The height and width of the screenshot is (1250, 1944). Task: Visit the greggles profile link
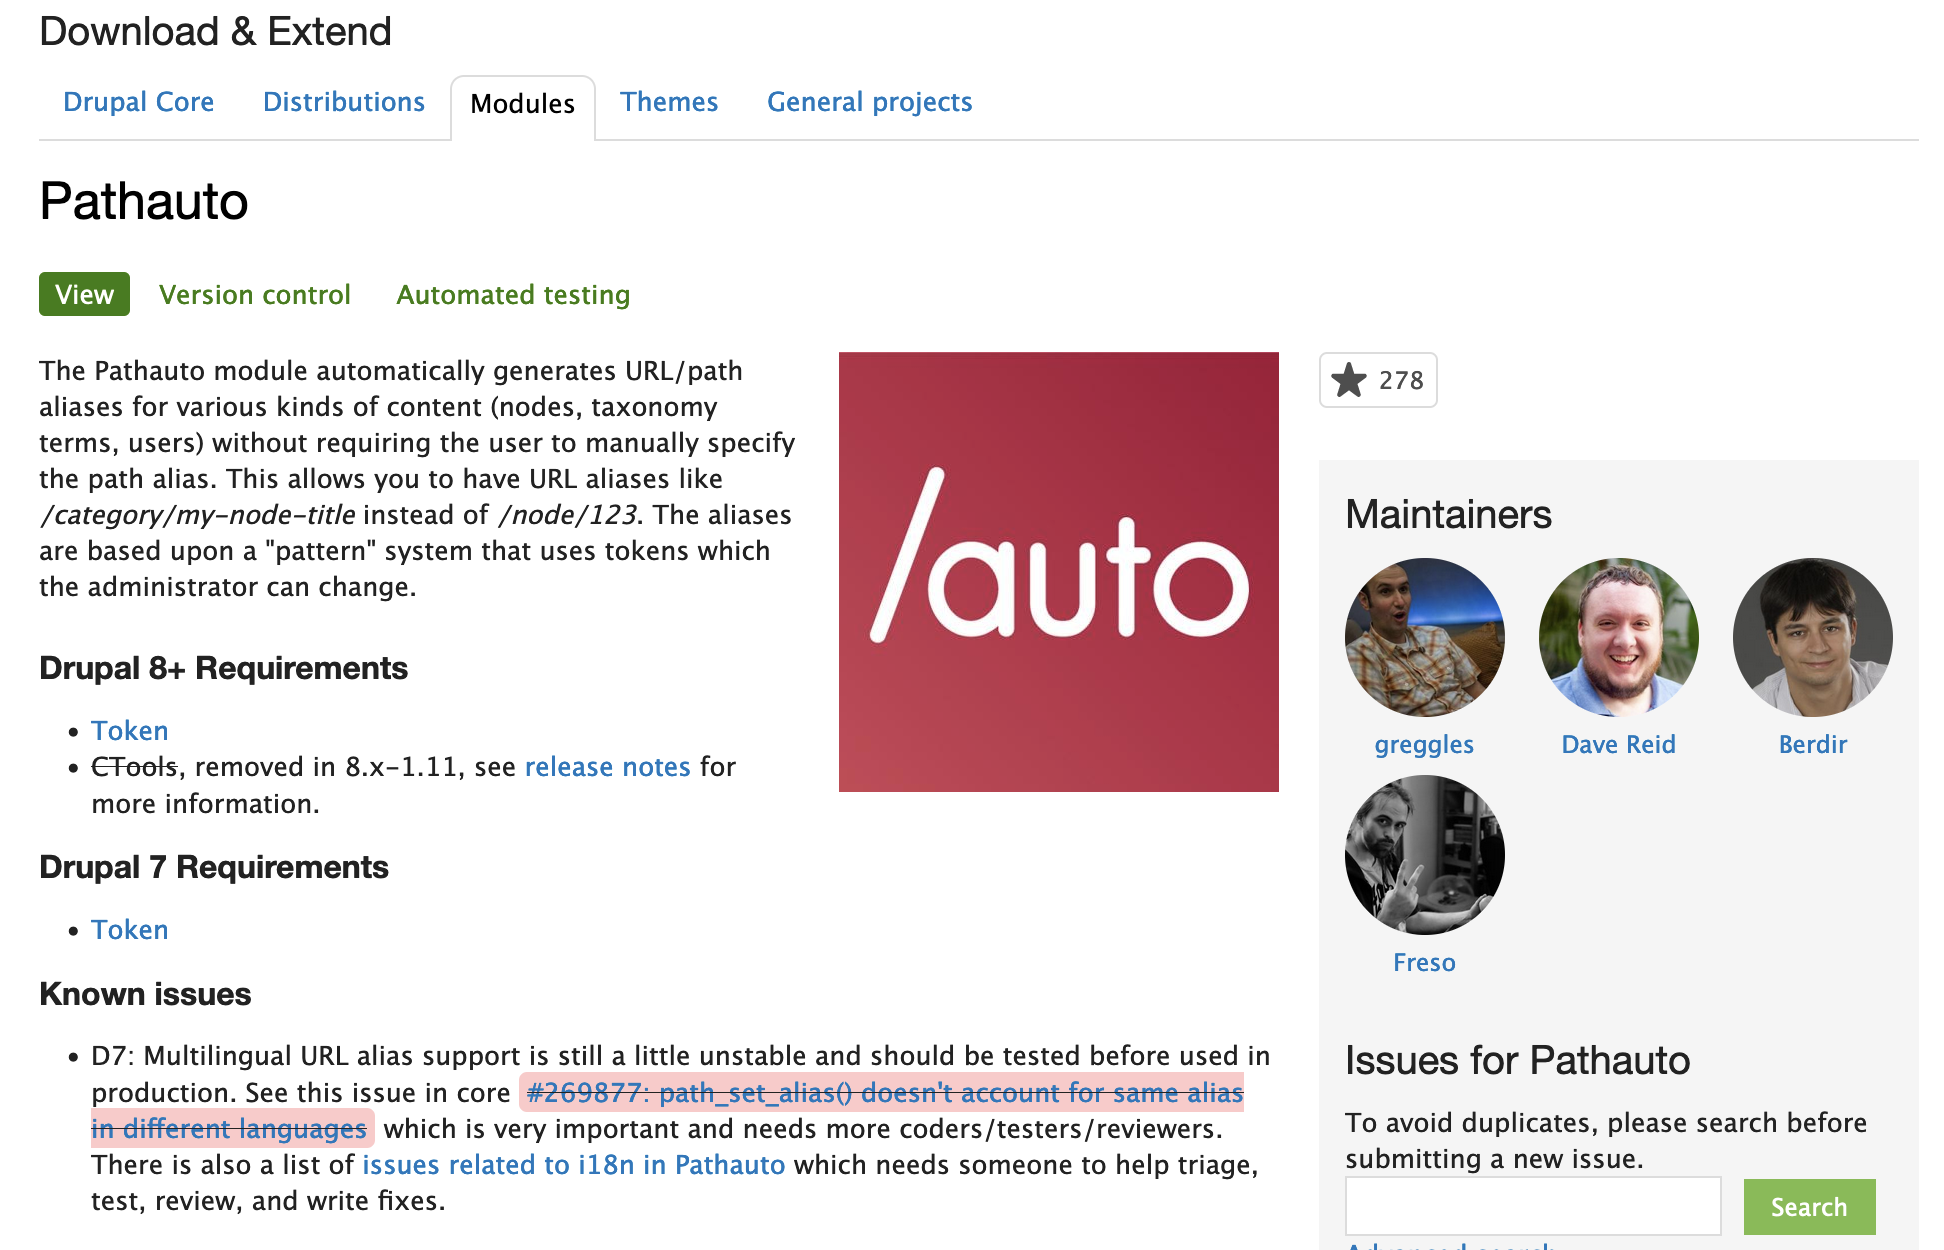(x=1424, y=745)
